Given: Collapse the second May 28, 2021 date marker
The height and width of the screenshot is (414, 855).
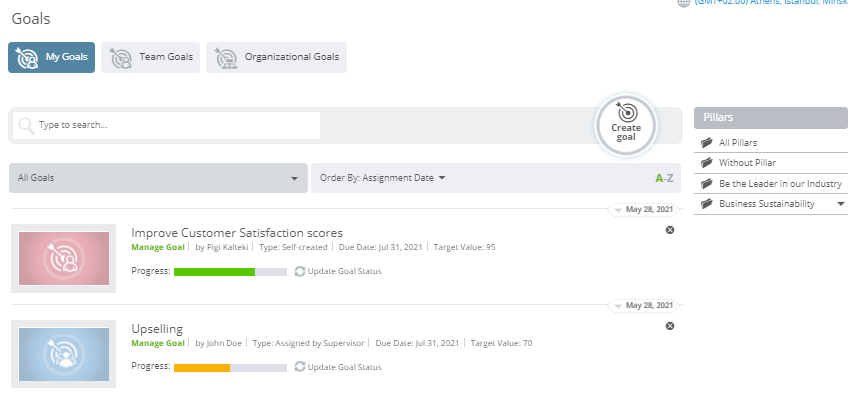Looking at the screenshot, I should click(x=618, y=305).
